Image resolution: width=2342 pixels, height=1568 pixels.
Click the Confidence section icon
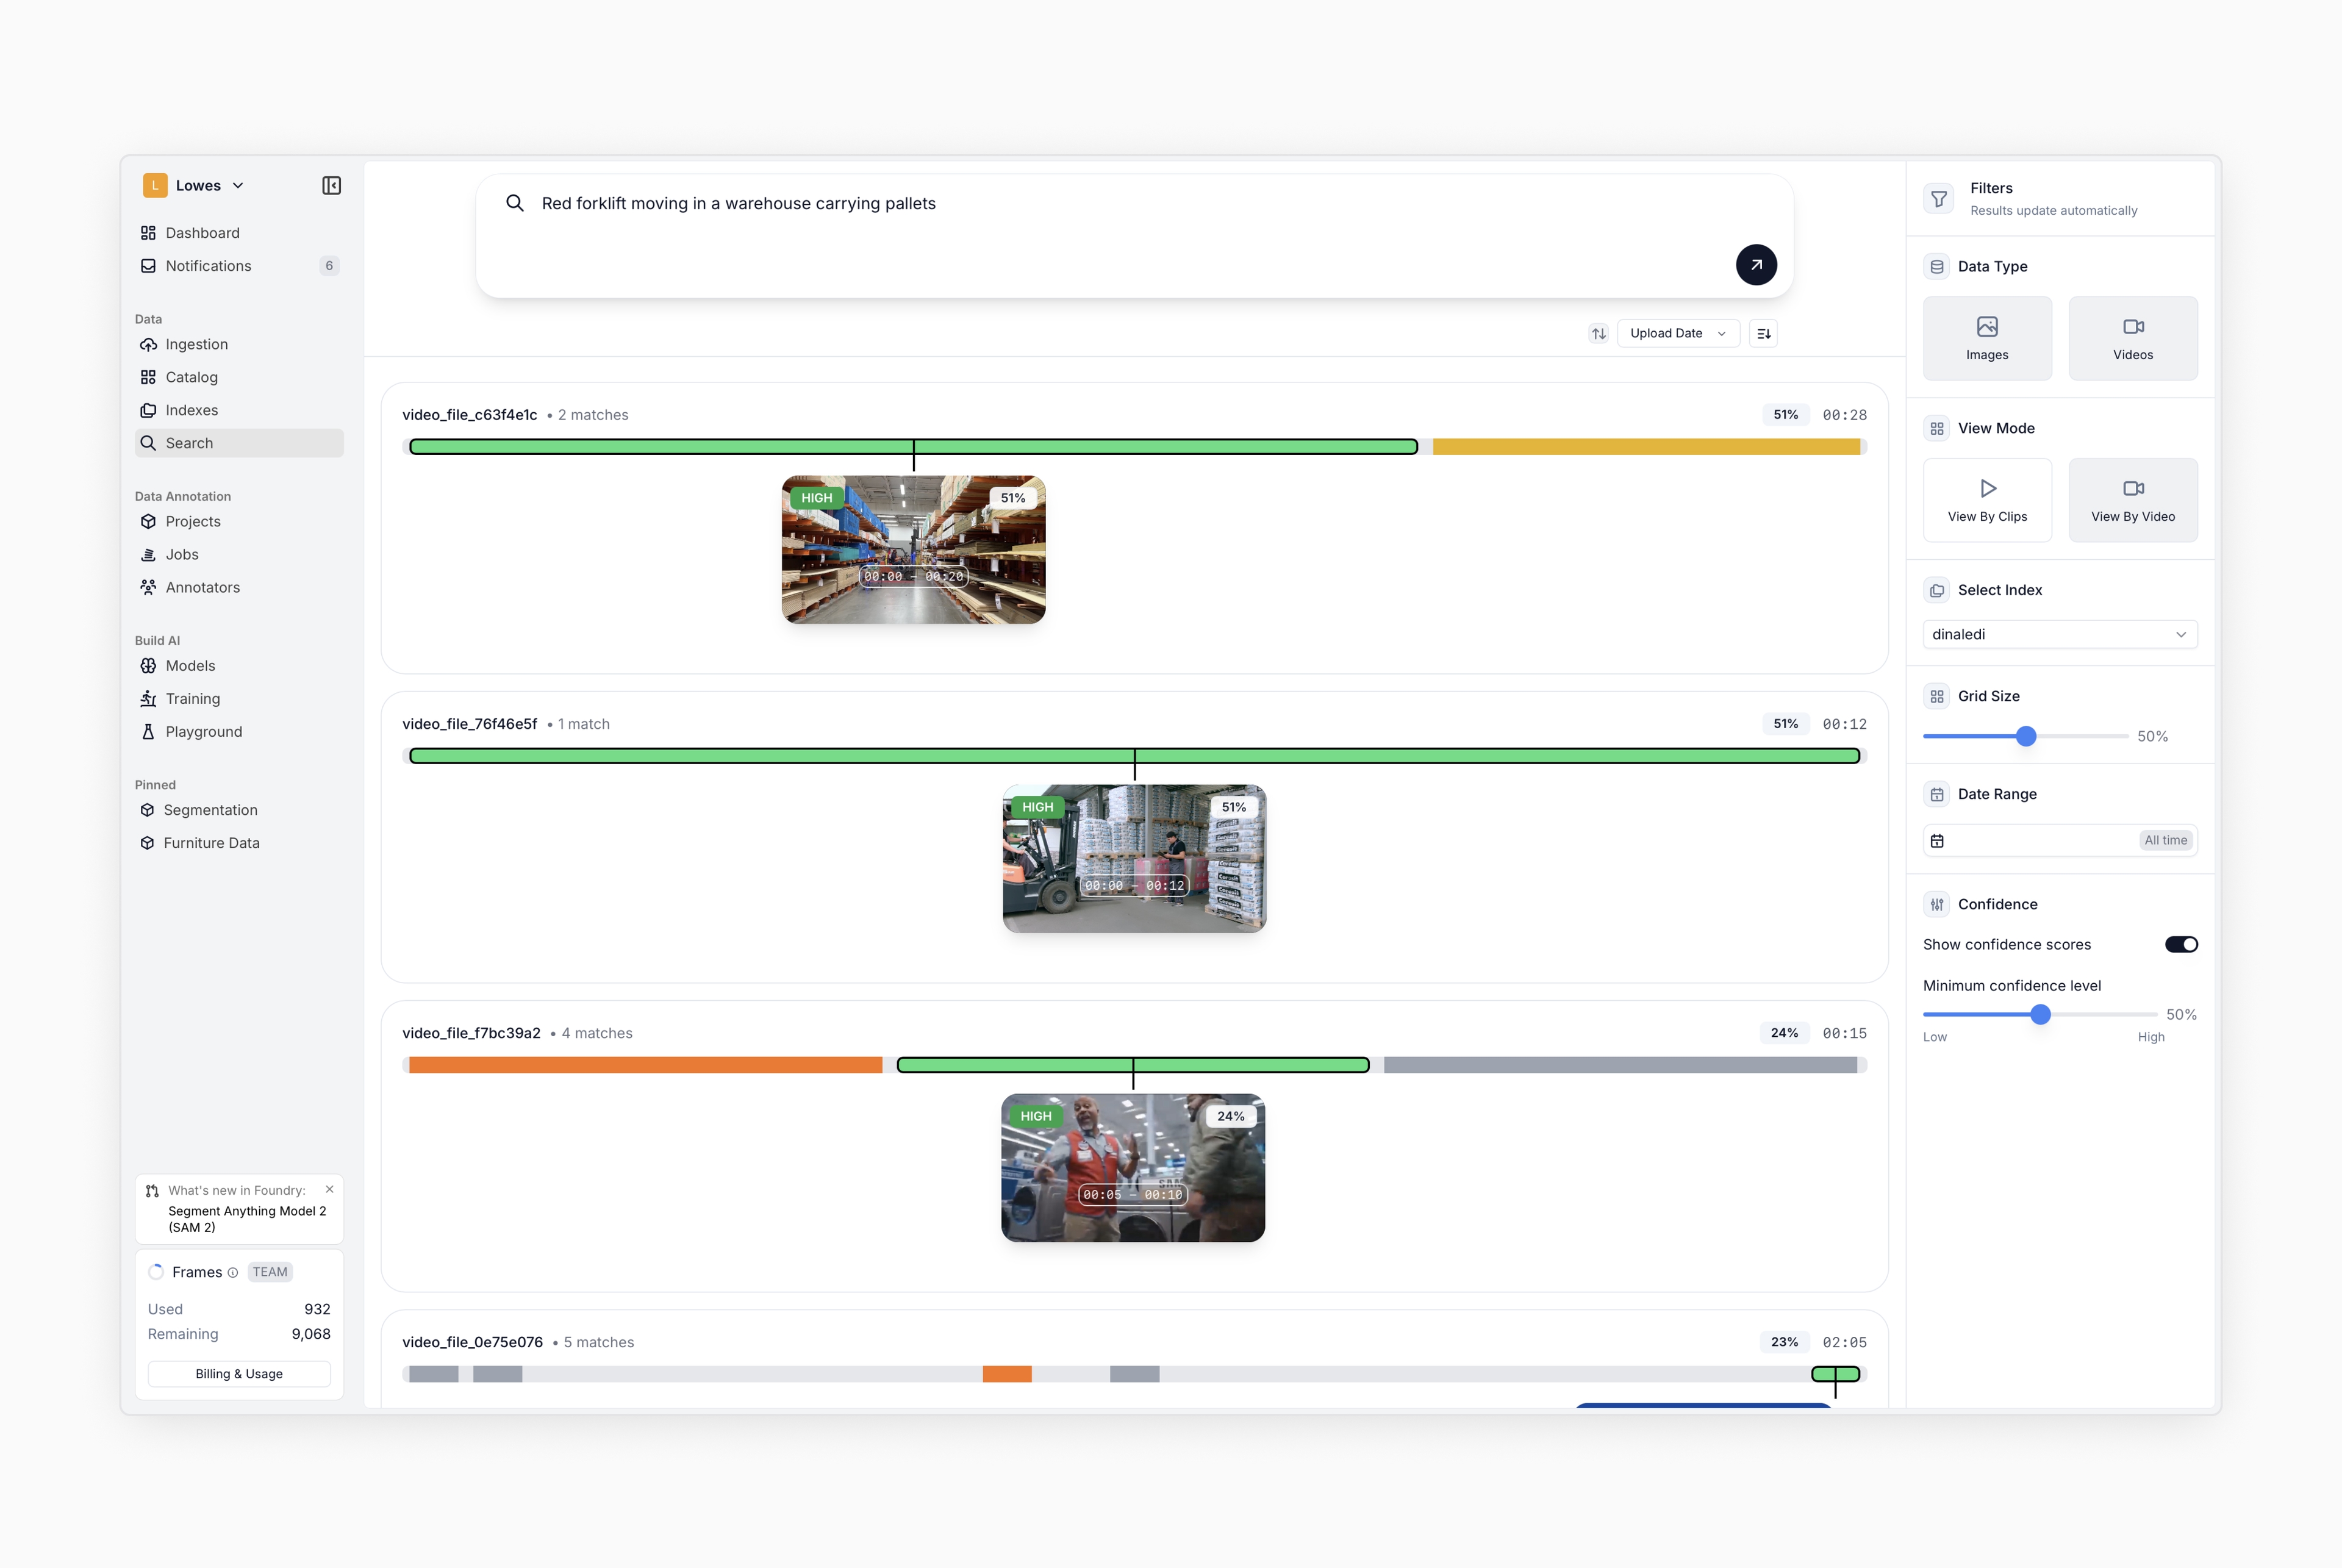click(1937, 905)
